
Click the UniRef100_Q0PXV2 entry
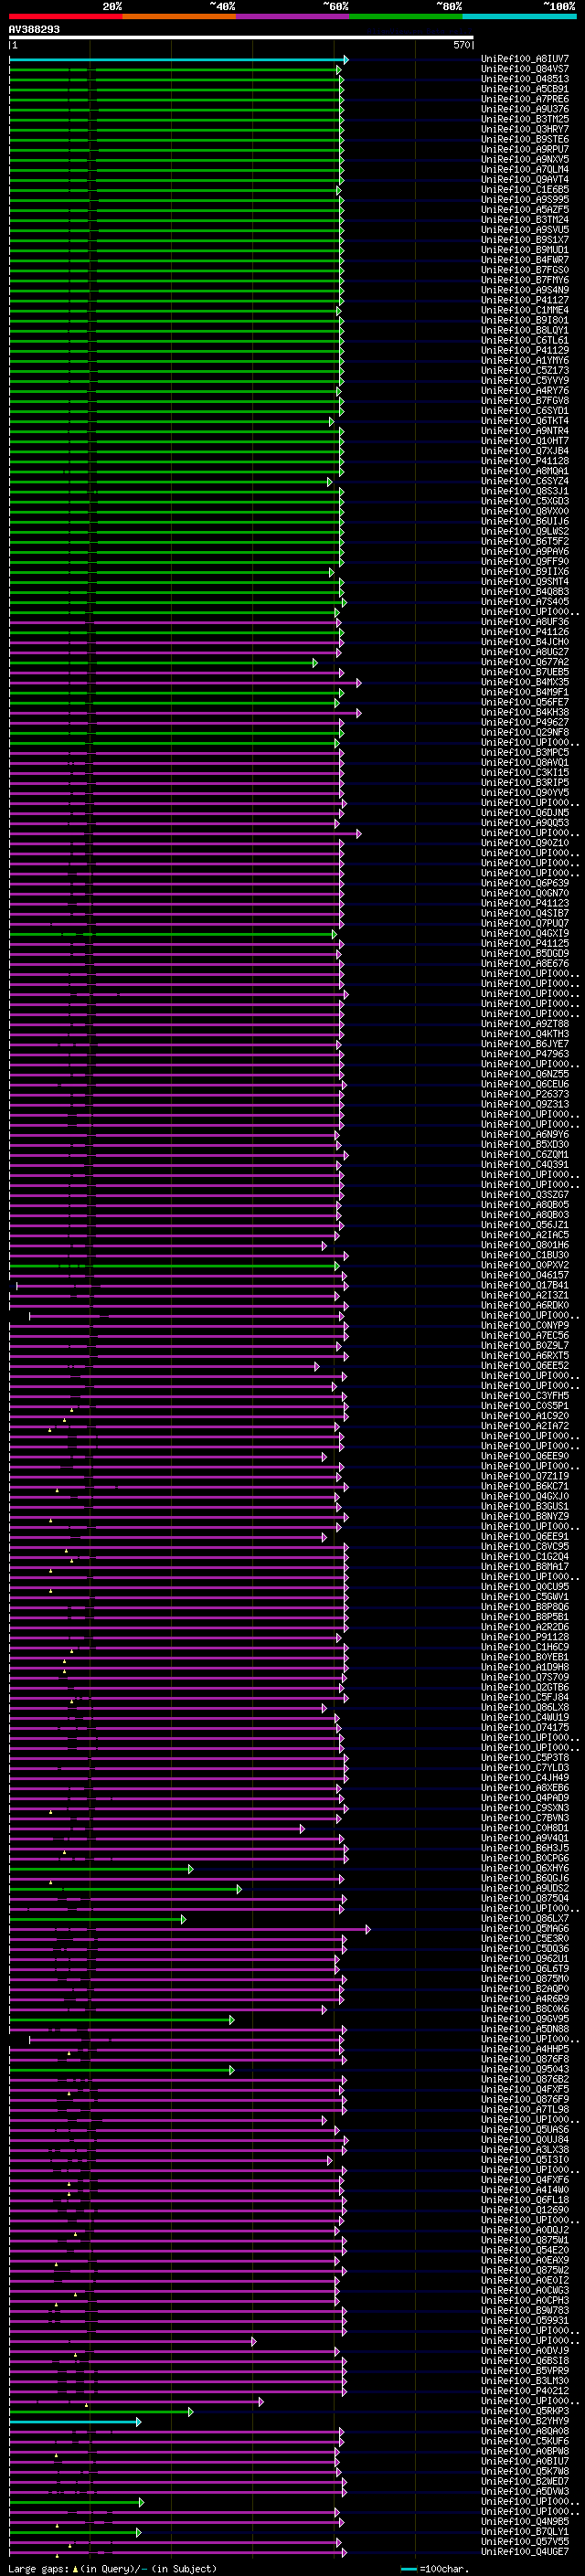coord(525,1265)
